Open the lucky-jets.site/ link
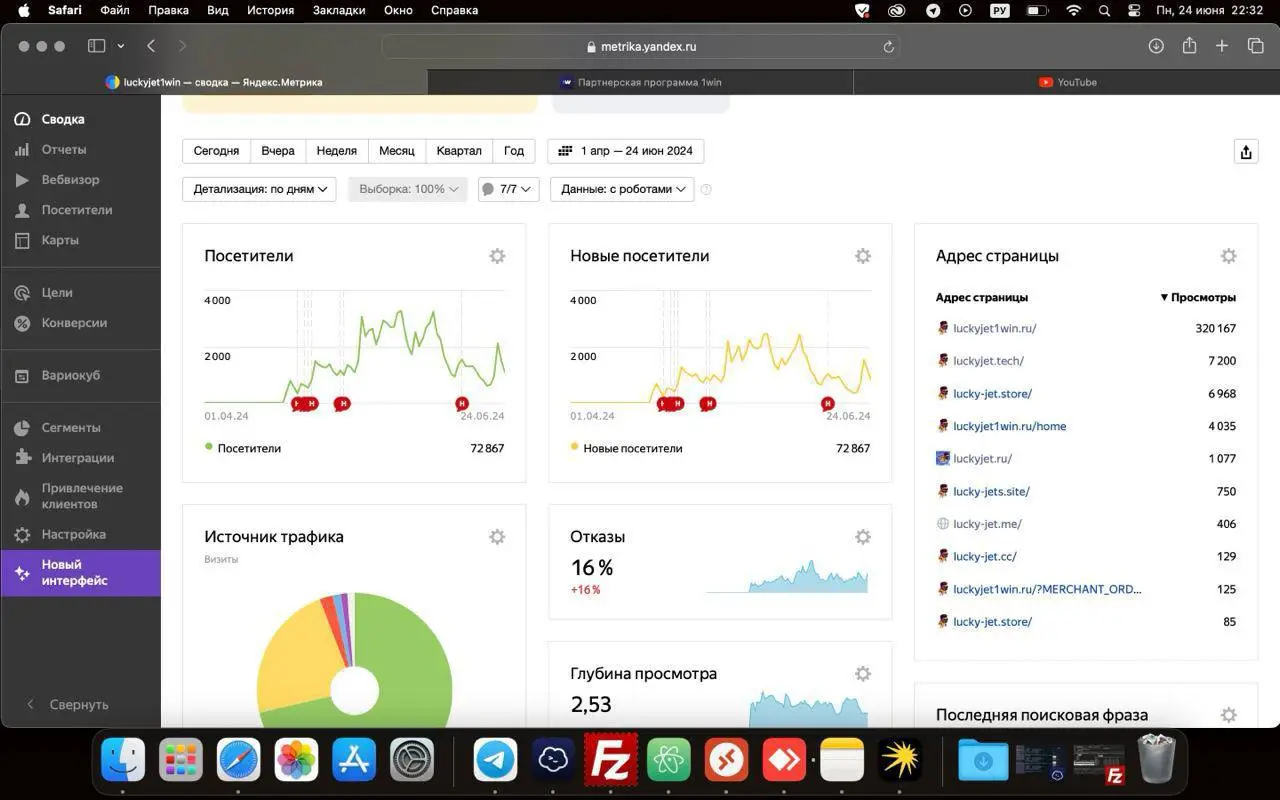The image size is (1280, 800). click(x=992, y=491)
